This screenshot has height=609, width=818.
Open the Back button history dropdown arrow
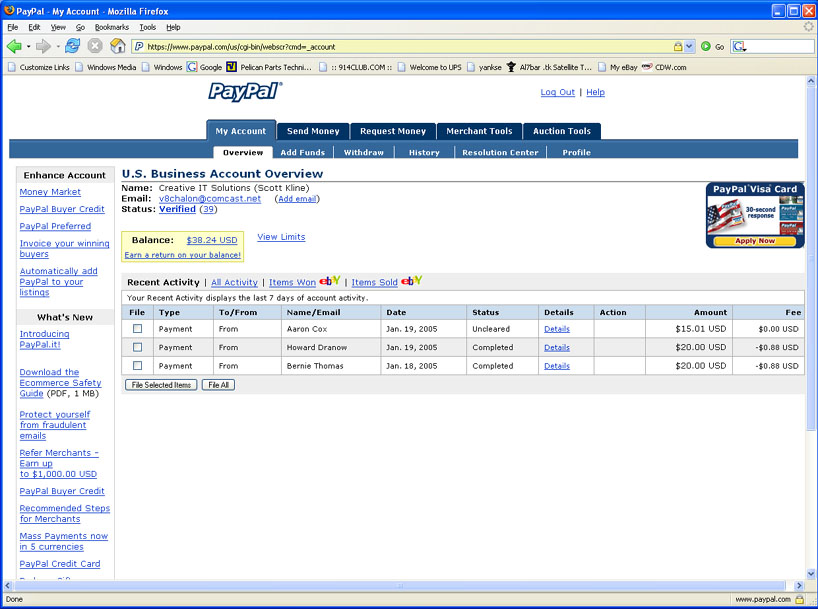28,46
